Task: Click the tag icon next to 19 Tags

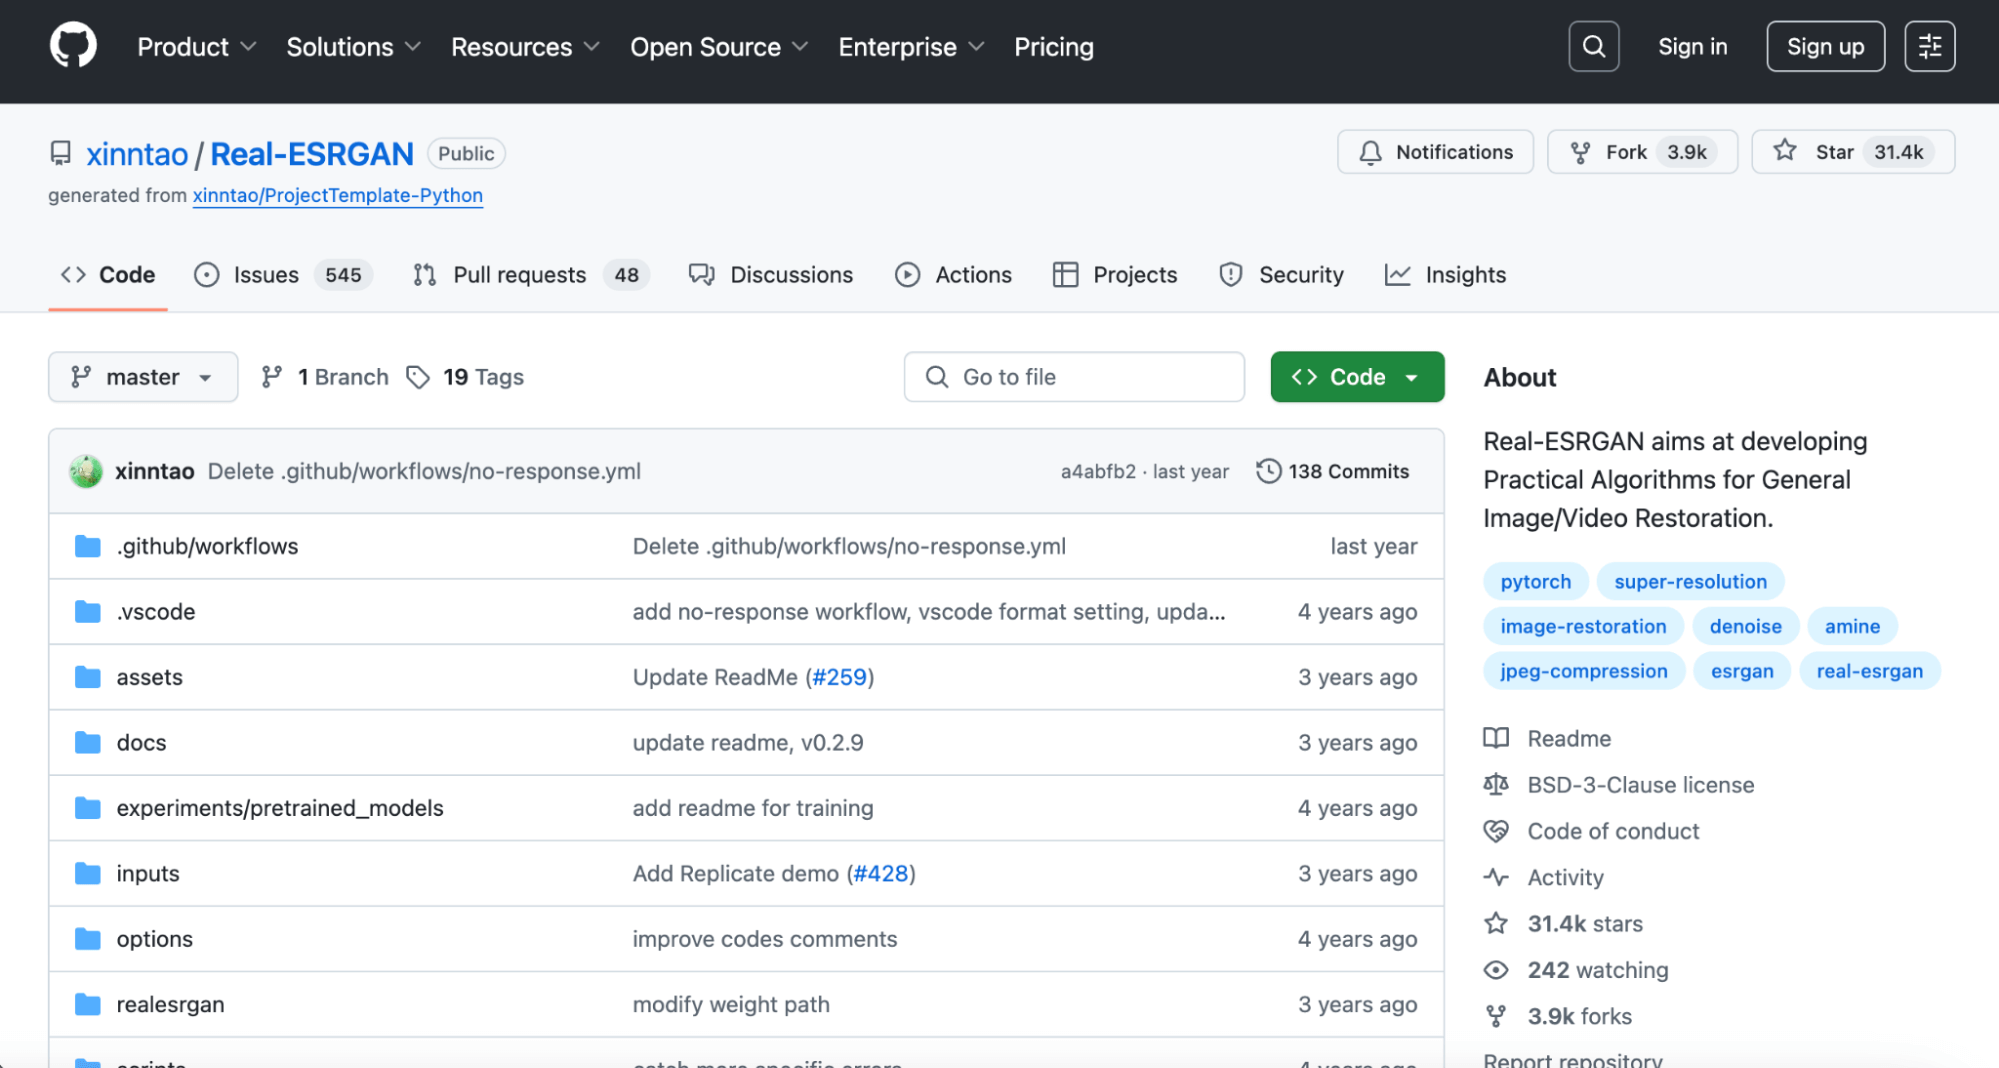Action: coord(418,377)
